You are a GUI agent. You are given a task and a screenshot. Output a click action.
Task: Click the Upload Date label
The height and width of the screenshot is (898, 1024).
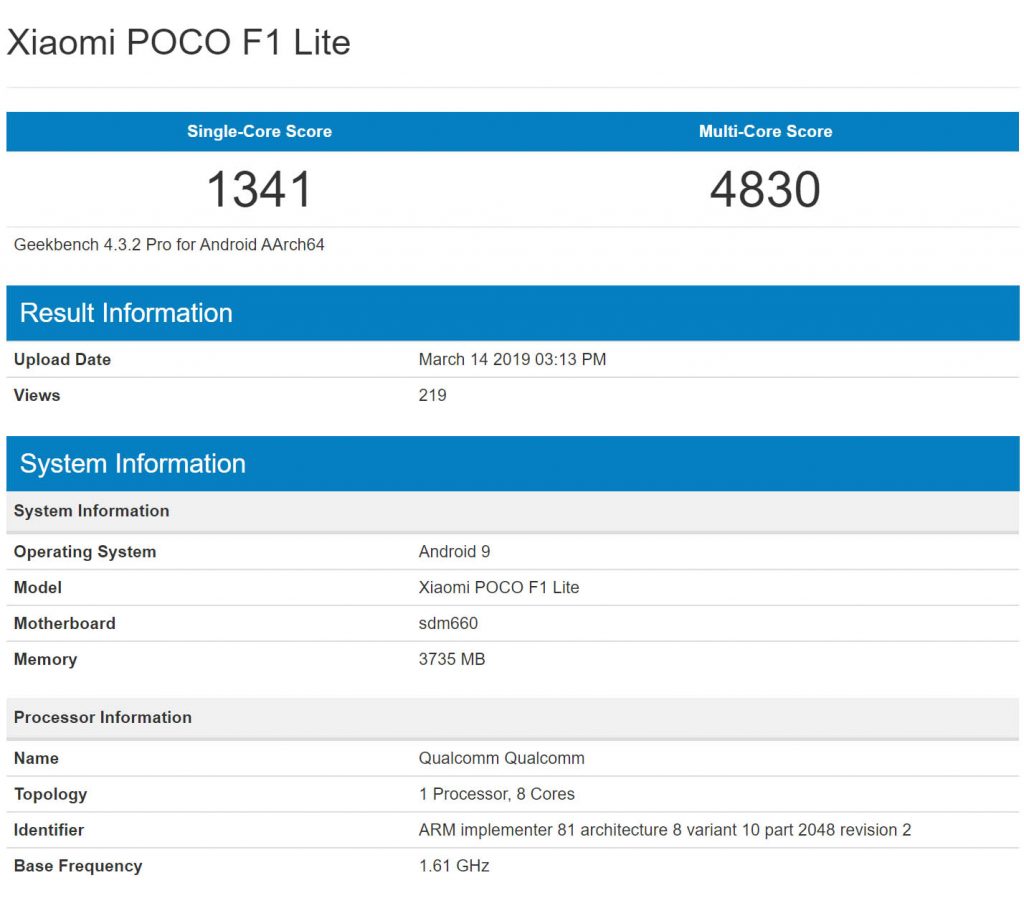(62, 360)
